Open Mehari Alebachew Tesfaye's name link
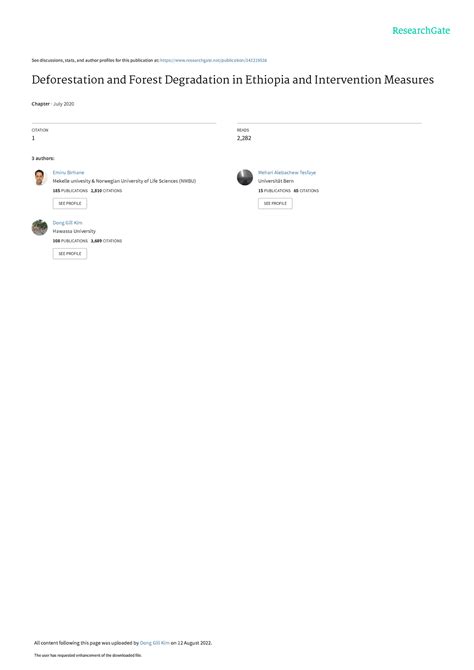The height and width of the screenshot is (670, 474). point(287,172)
